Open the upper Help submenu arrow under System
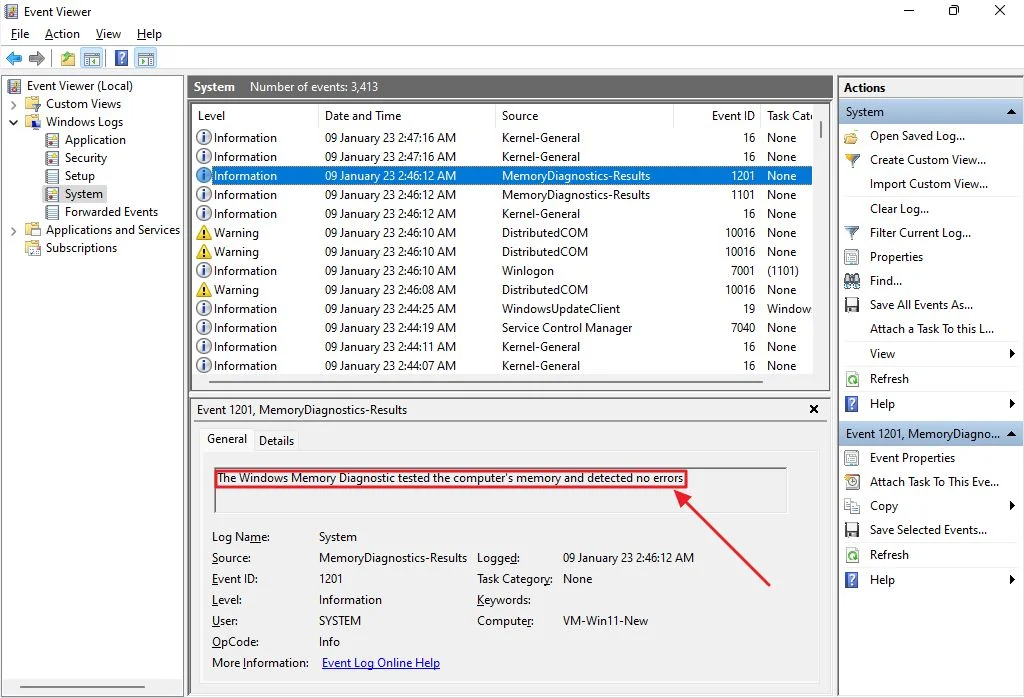This screenshot has width=1024, height=698. [1012, 404]
